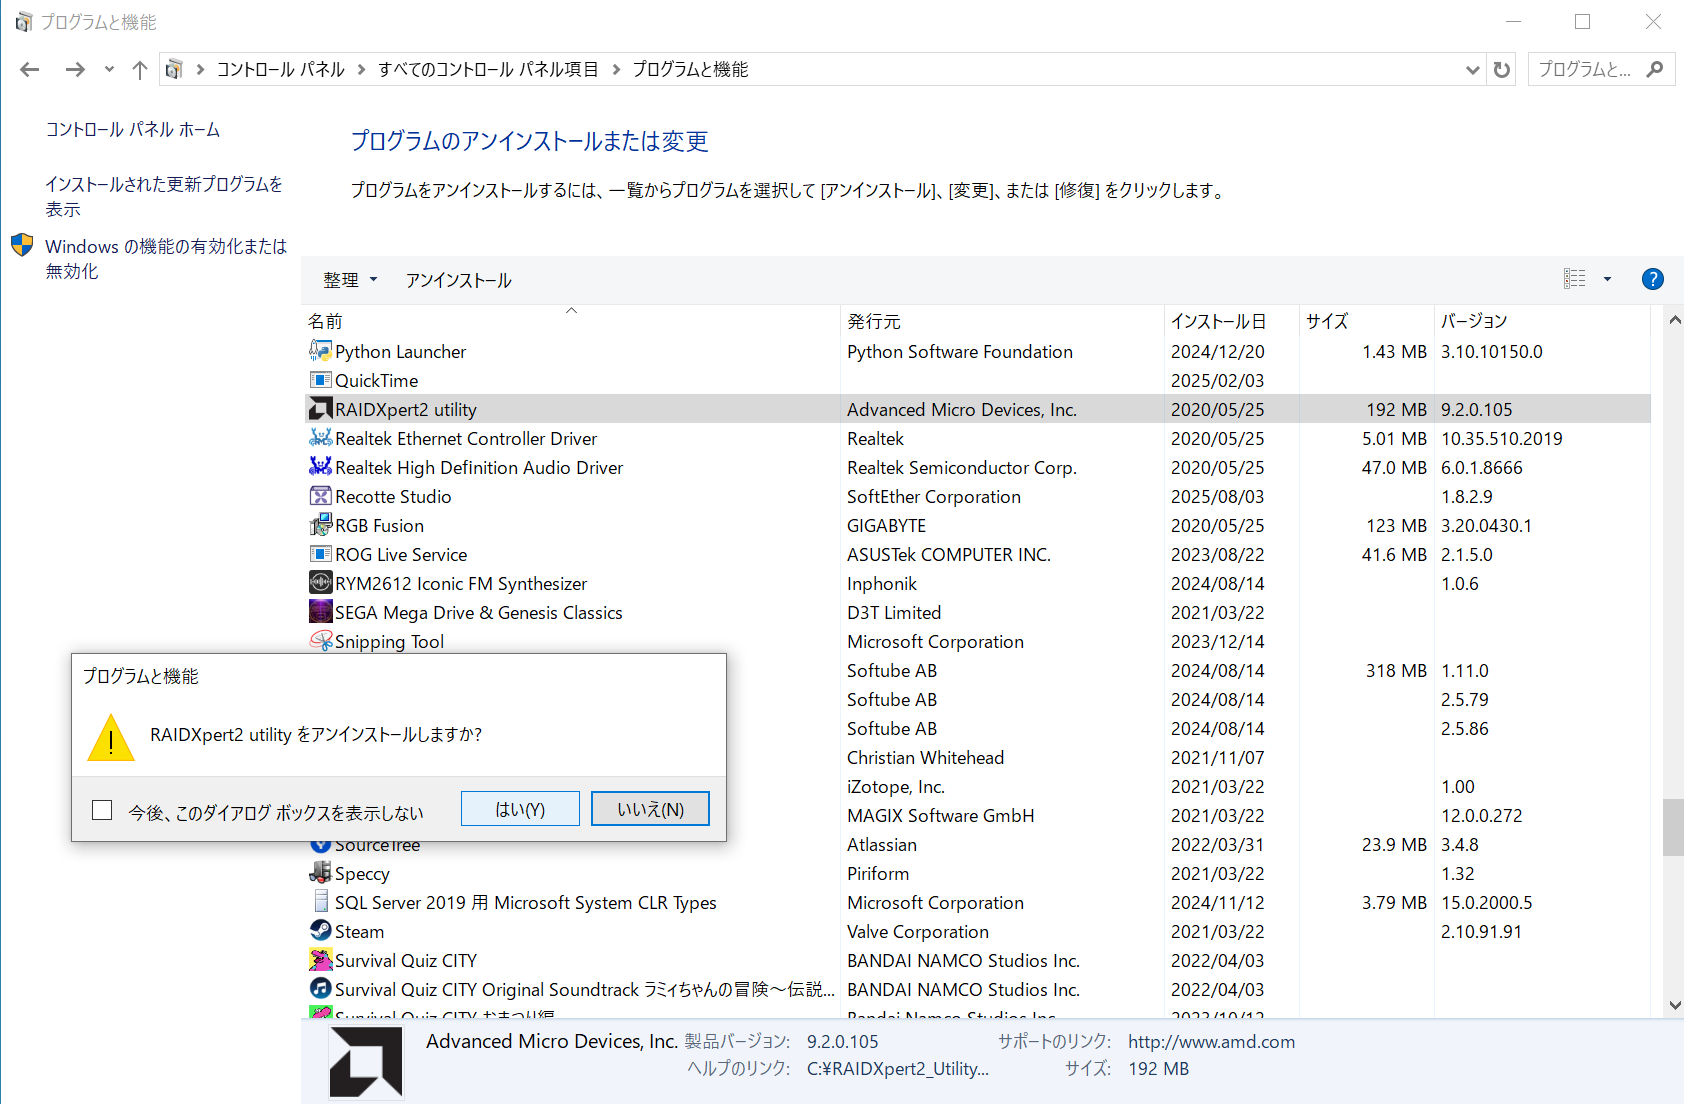Open the 整理 dropdown menu
Screen dimensions: 1684x1104
pos(350,280)
